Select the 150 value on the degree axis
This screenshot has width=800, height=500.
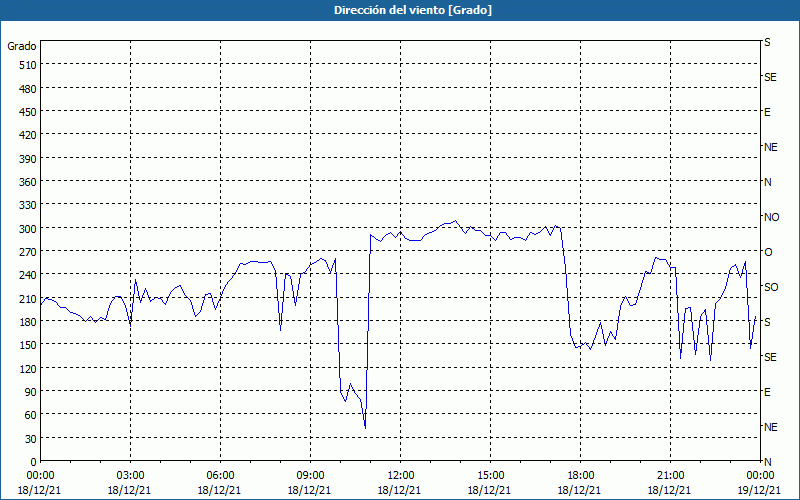coord(28,345)
